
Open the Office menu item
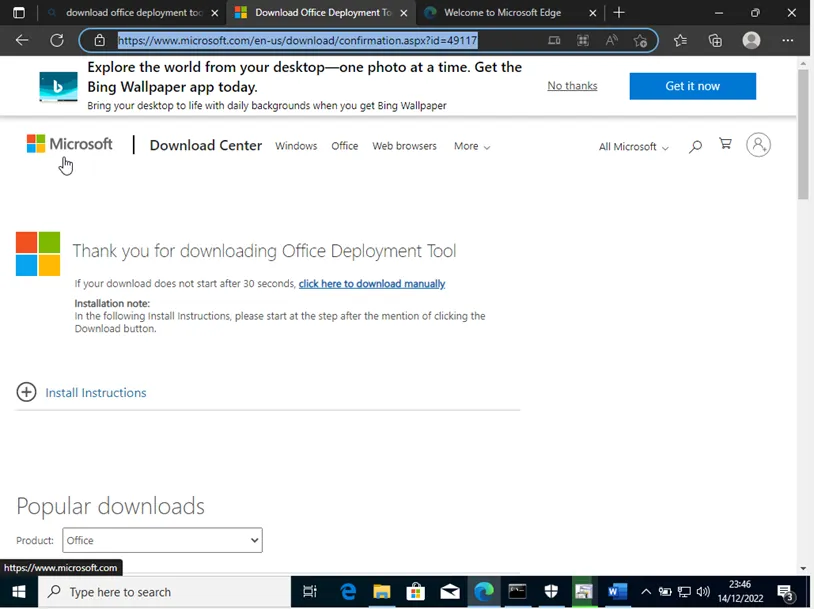coord(344,146)
